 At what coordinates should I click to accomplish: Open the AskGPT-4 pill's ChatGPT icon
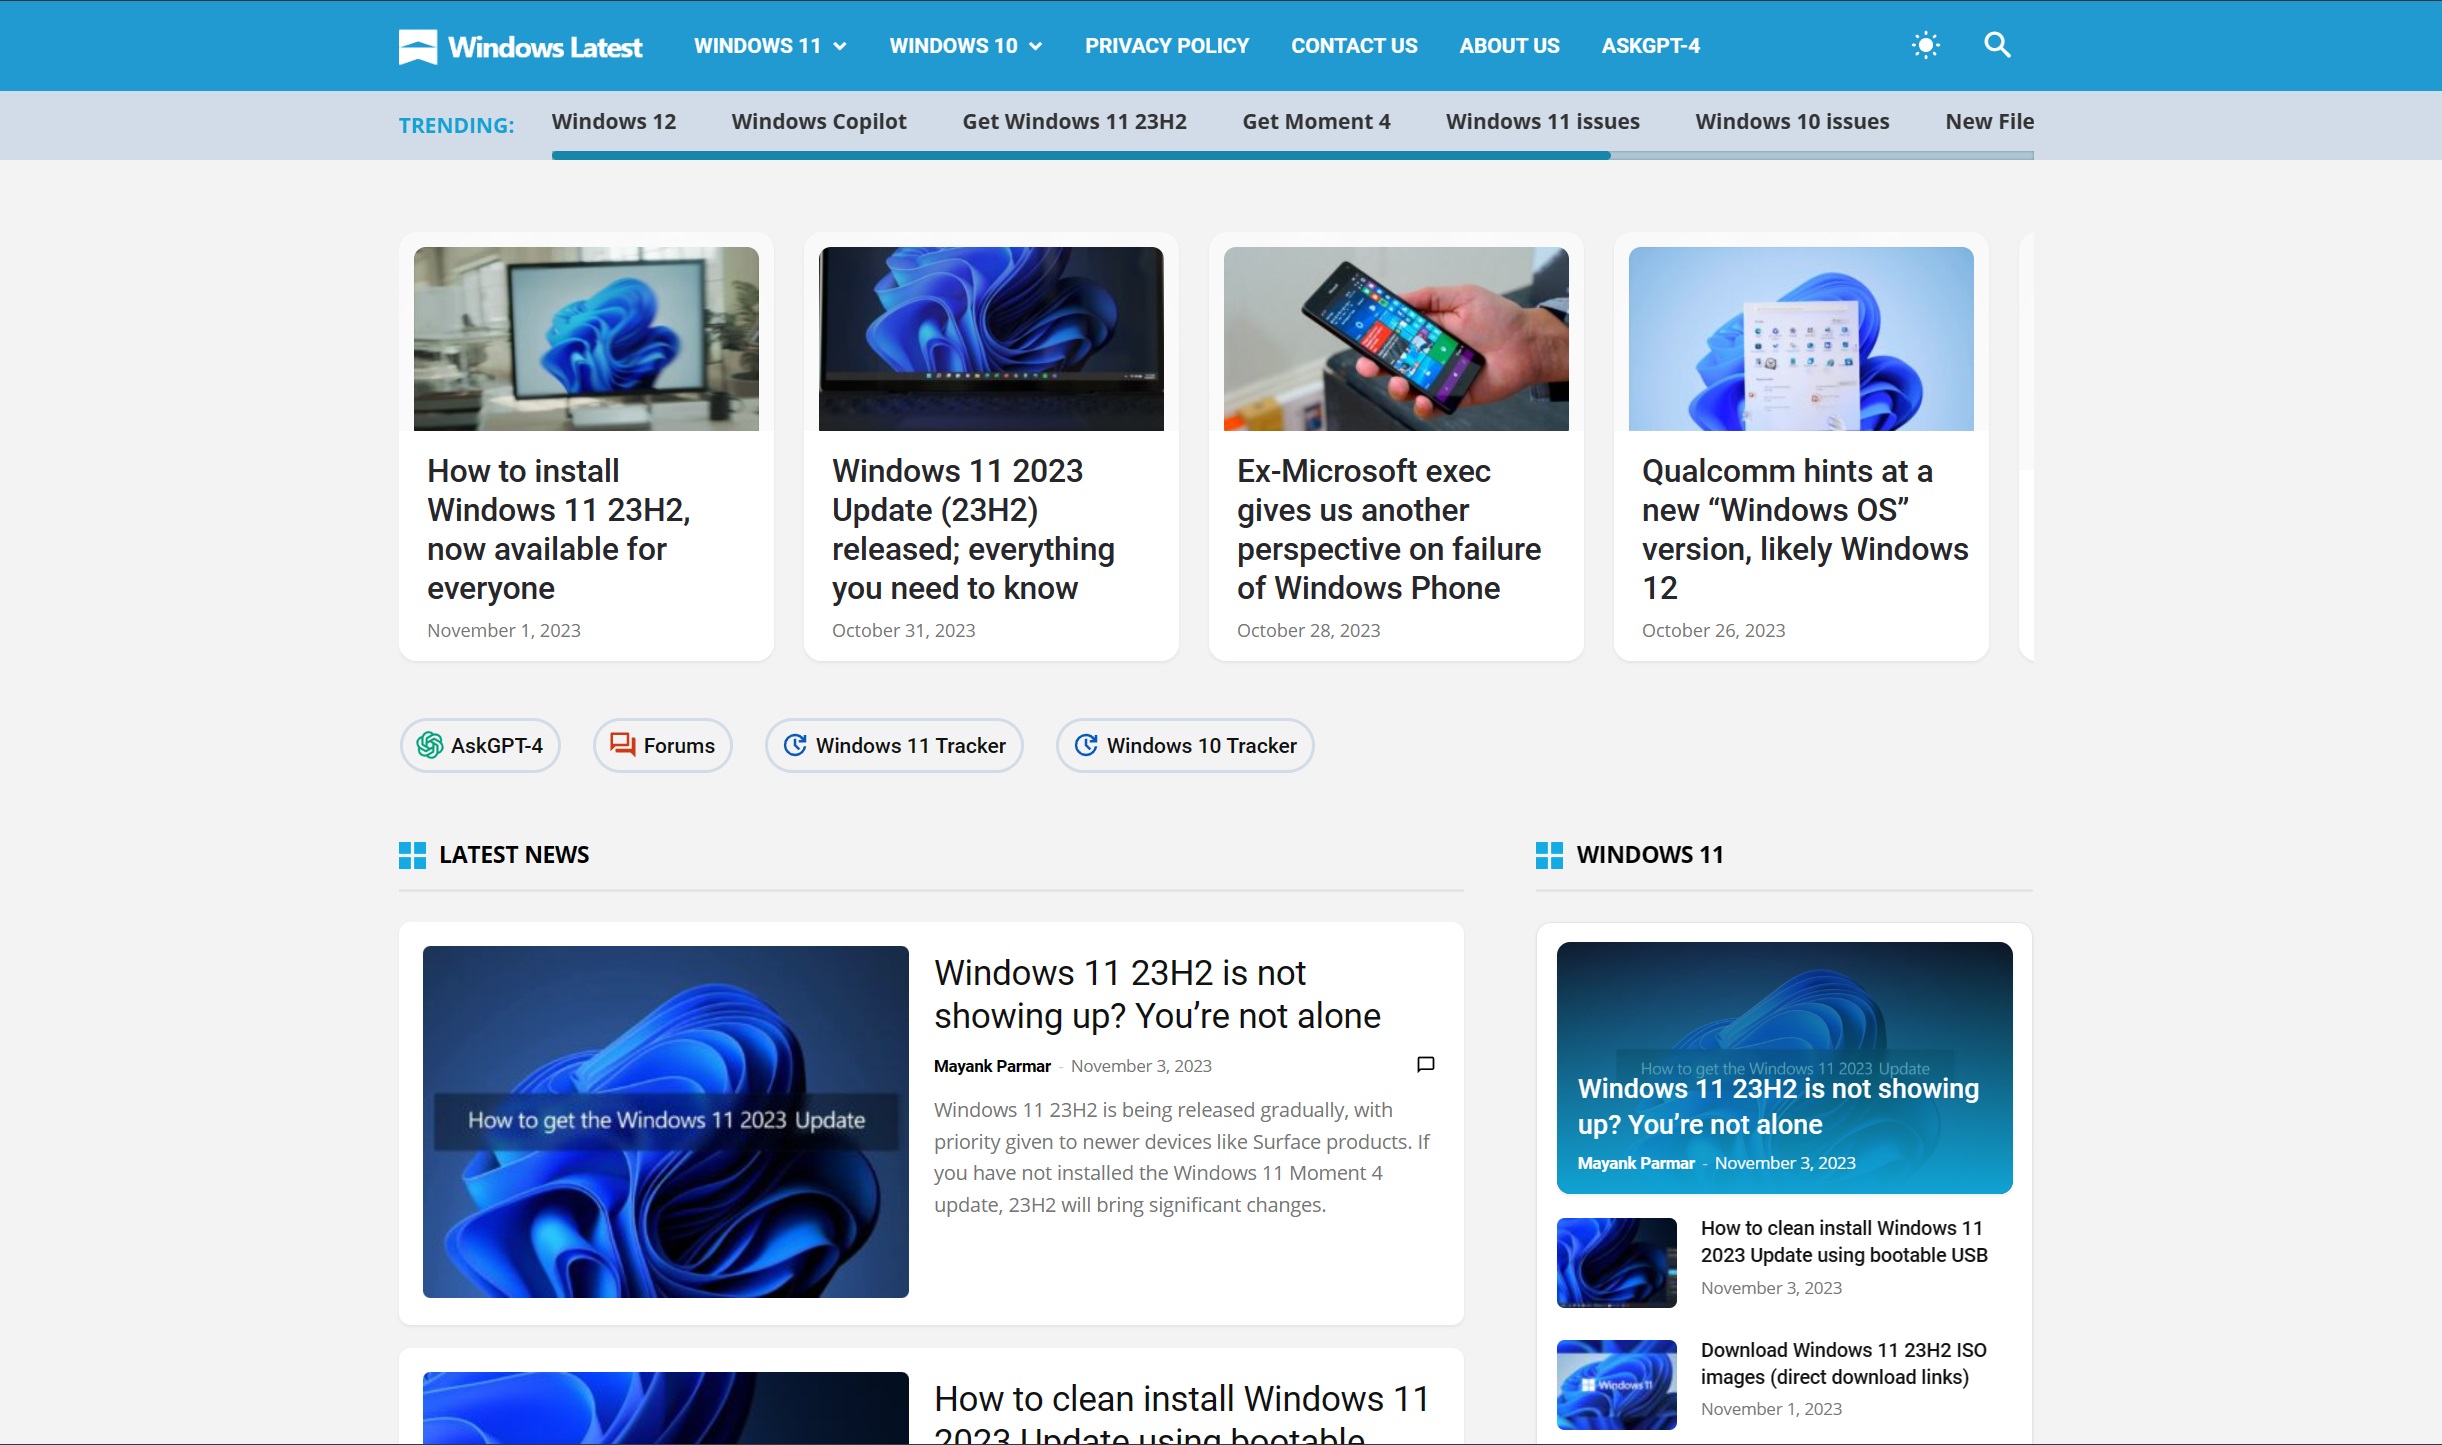(430, 745)
